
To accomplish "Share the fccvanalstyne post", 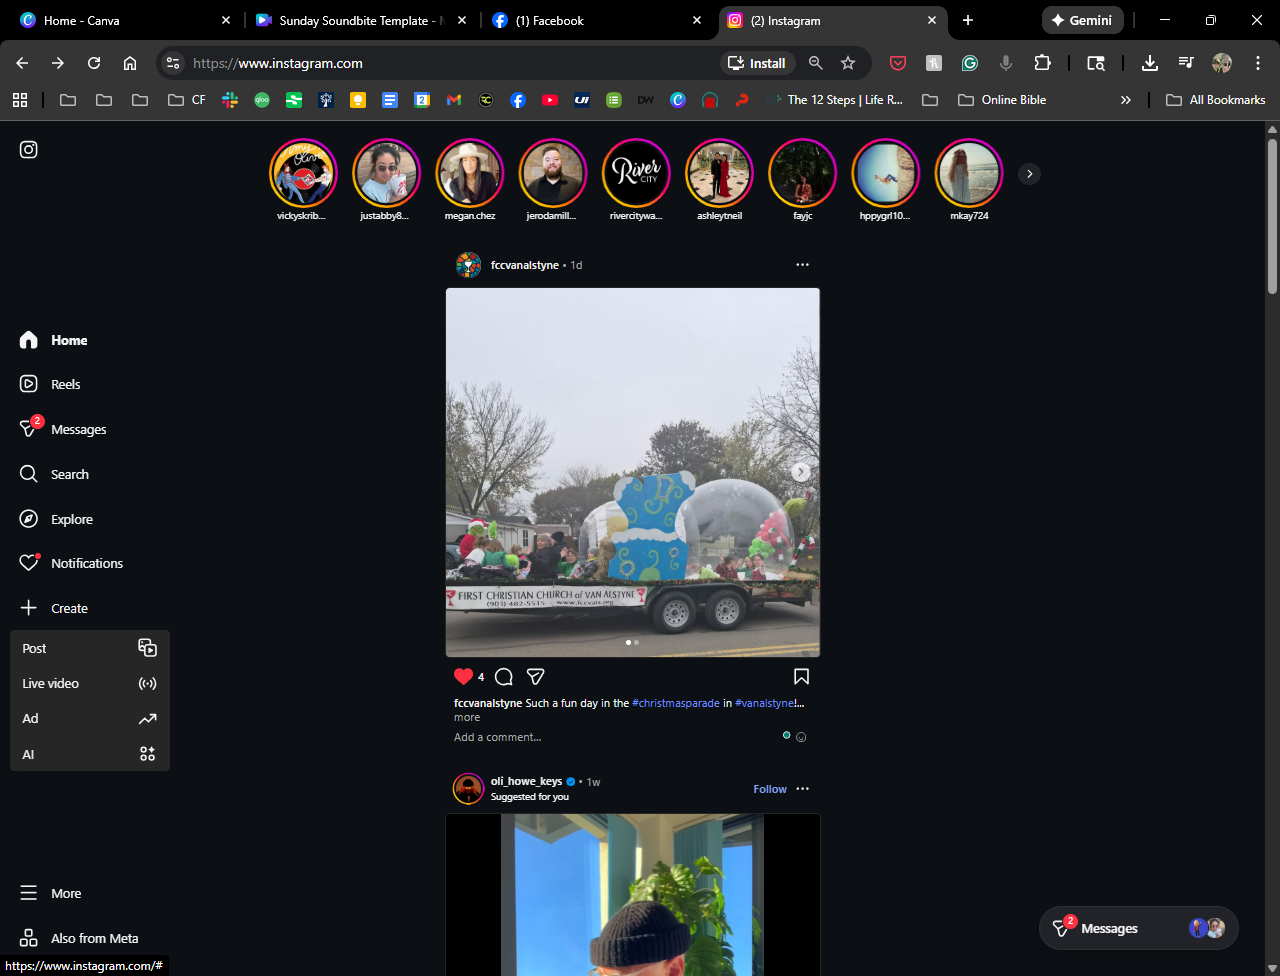I will 536,677.
